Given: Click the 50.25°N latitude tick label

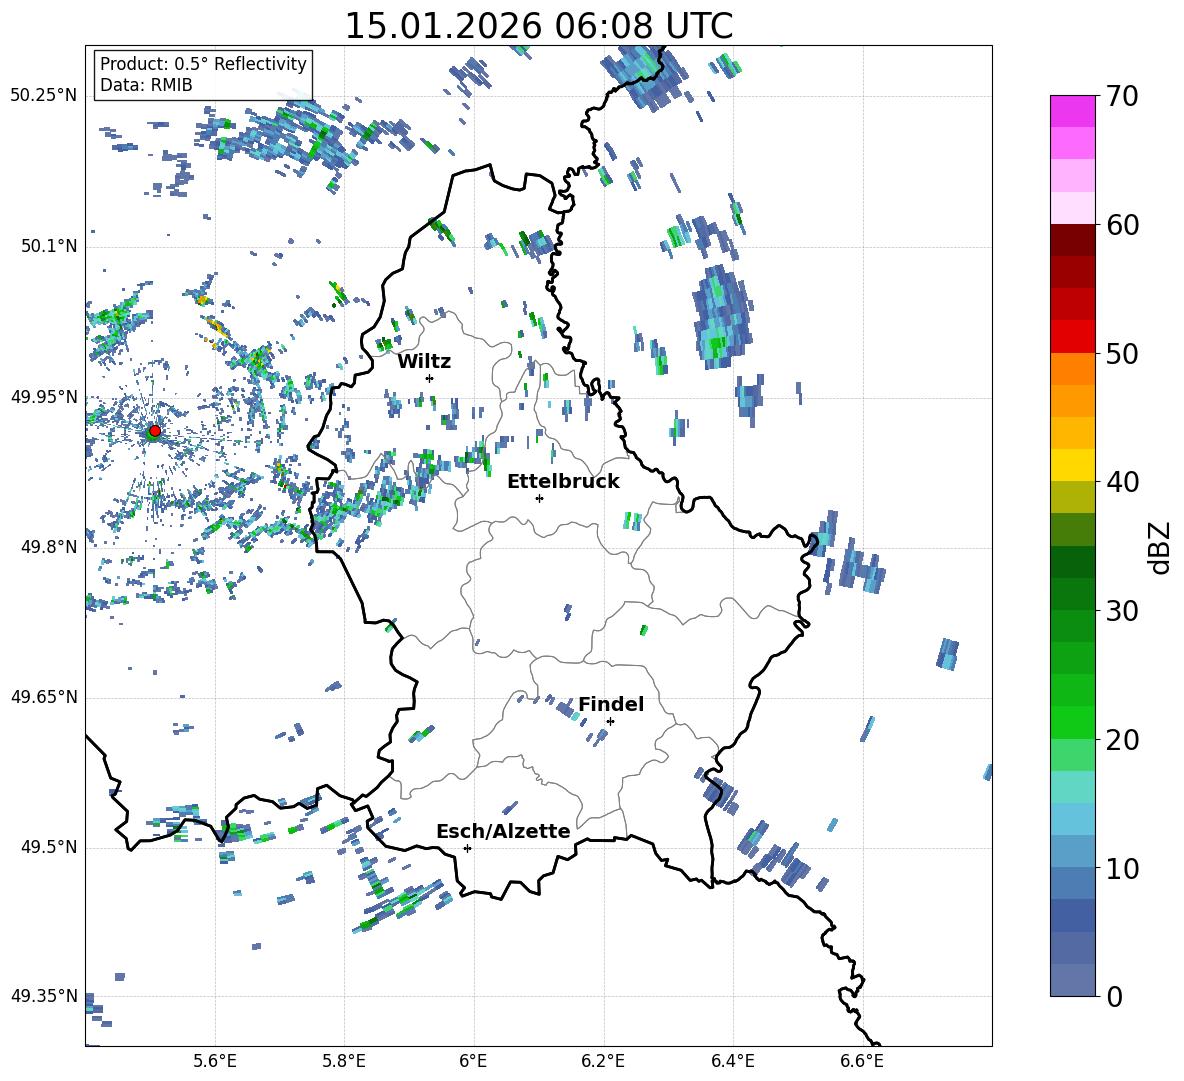Looking at the screenshot, I should pos(44,96).
